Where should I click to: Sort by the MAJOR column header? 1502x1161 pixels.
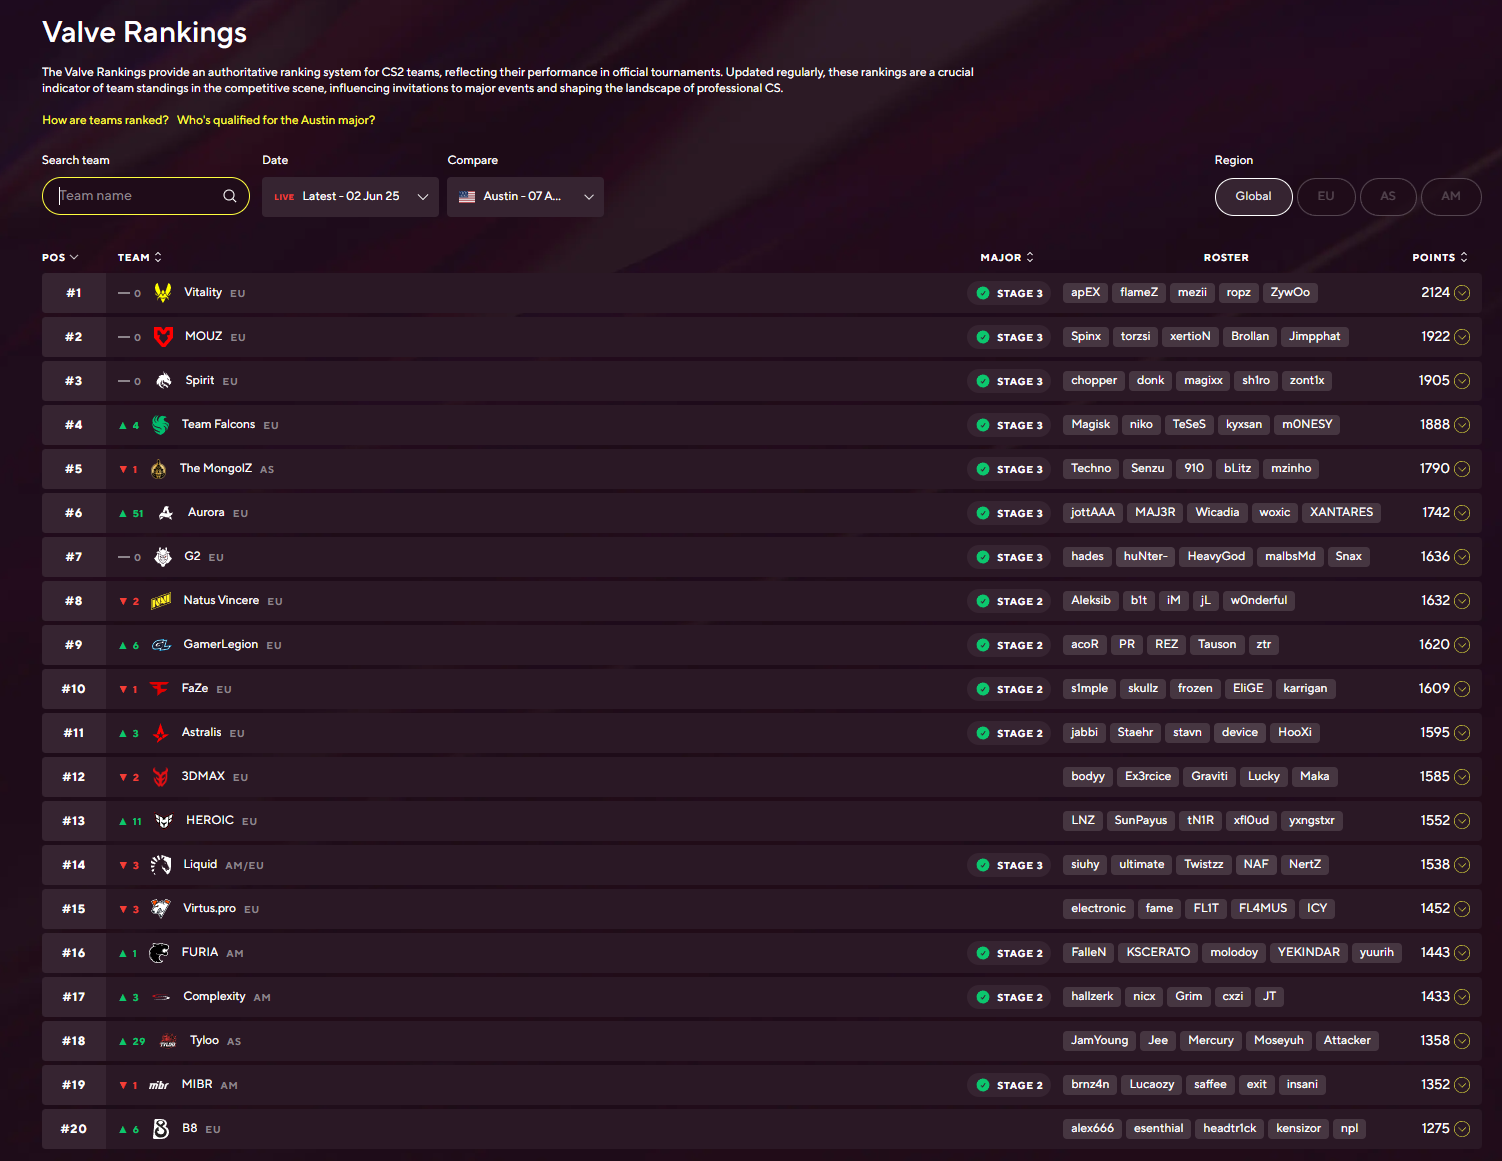click(x=1007, y=258)
